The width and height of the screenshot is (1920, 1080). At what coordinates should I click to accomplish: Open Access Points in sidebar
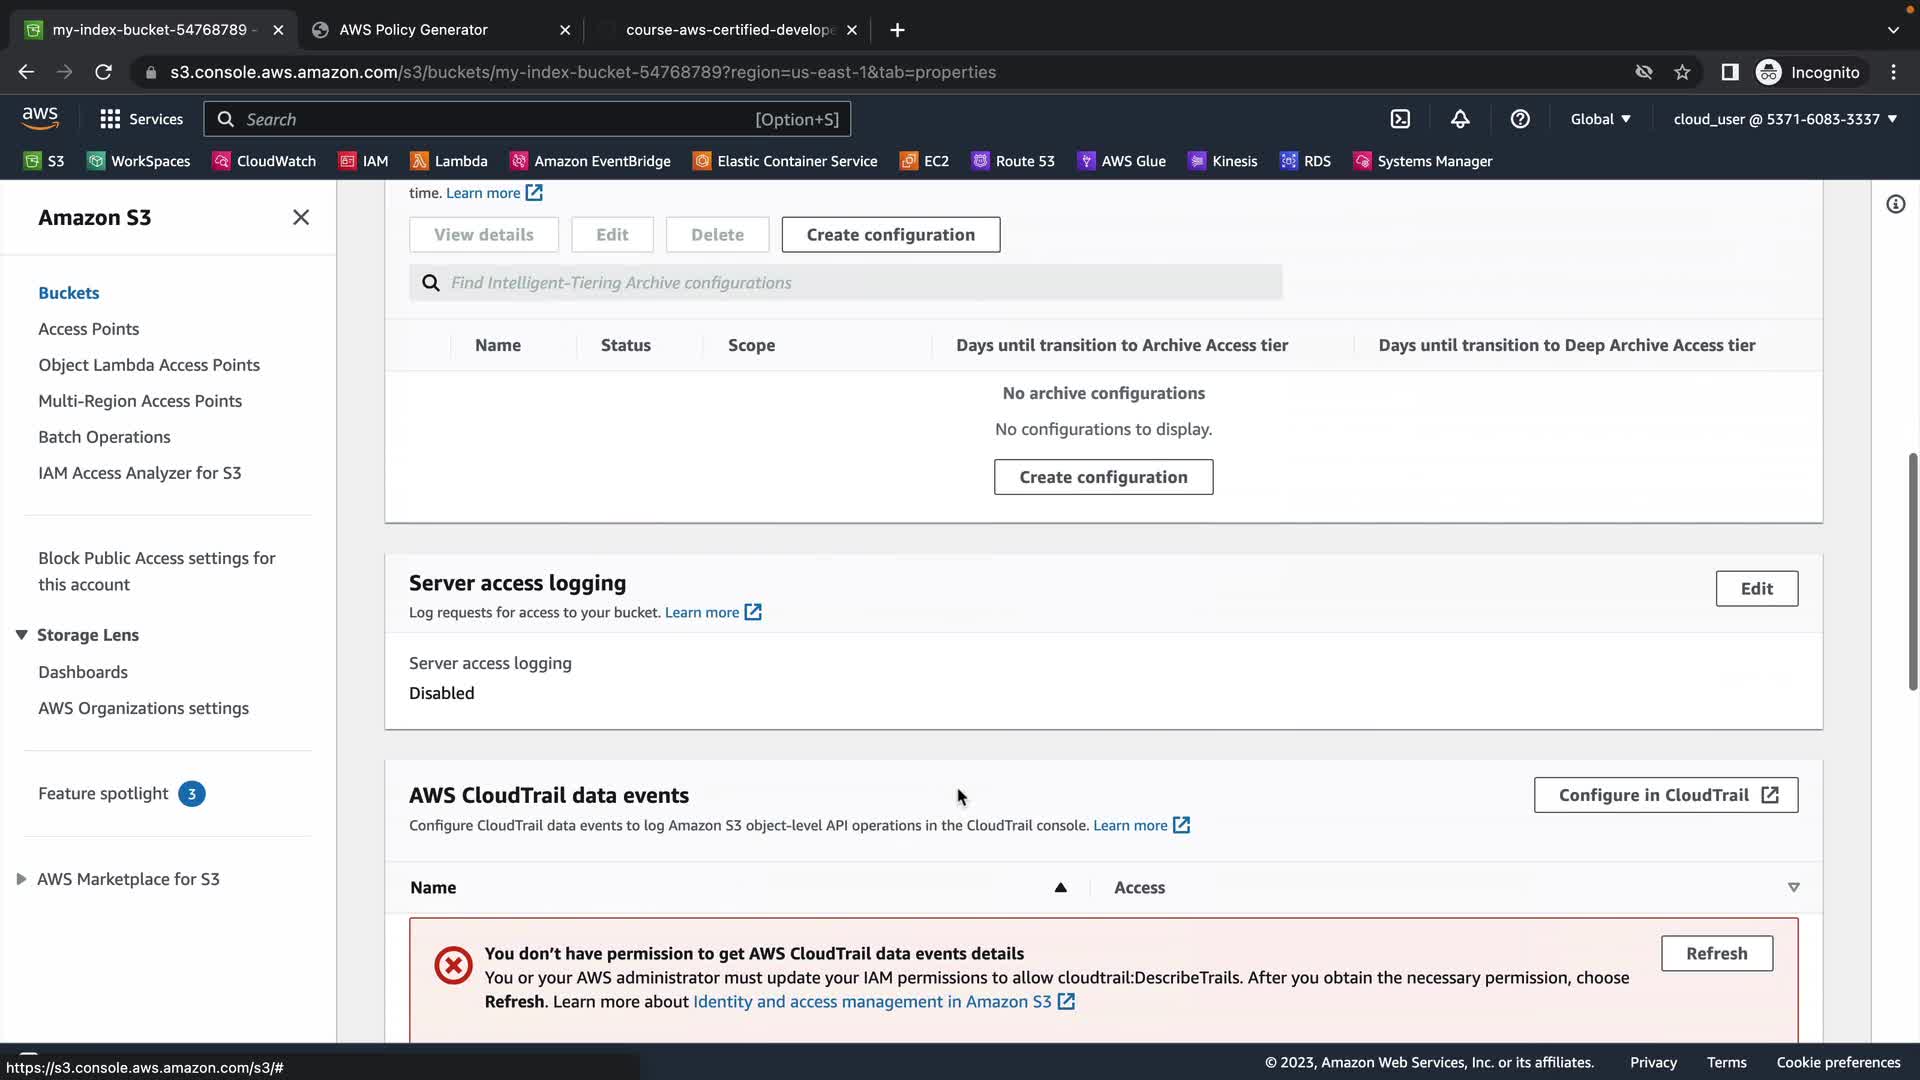[x=89, y=329]
